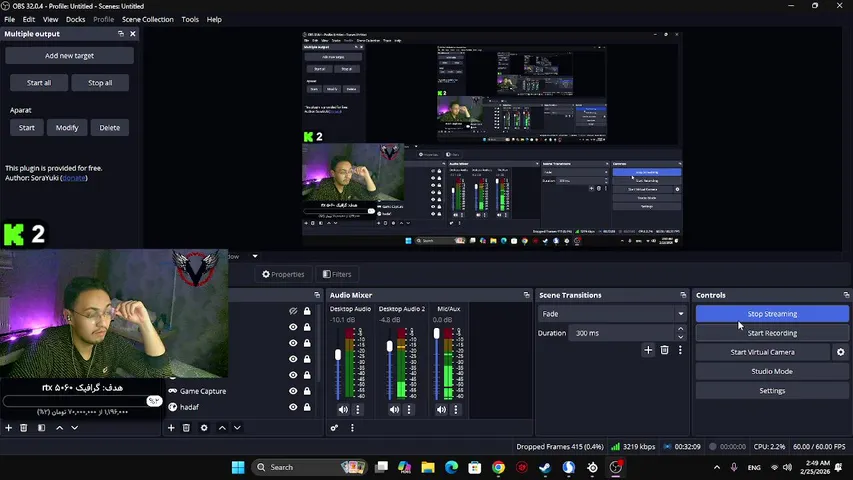The width and height of the screenshot is (853, 480).
Task: Add a new scene transition
Action: tap(648, 350)
